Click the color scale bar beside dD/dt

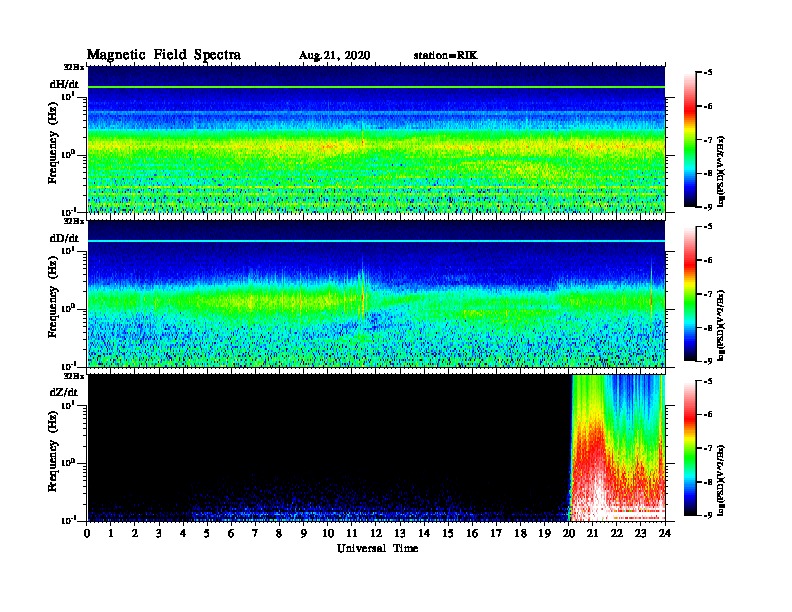click(690, 293)
